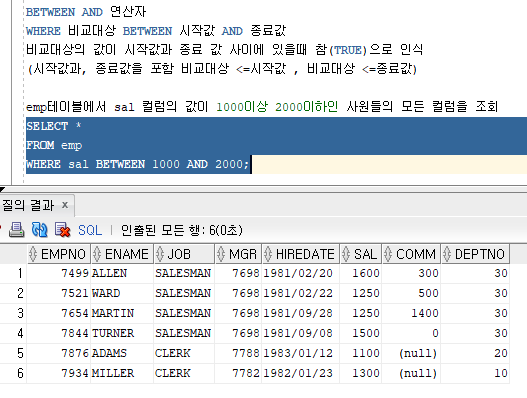
Task: Click the sort icon beside MGR header
Action: [221, 254]
